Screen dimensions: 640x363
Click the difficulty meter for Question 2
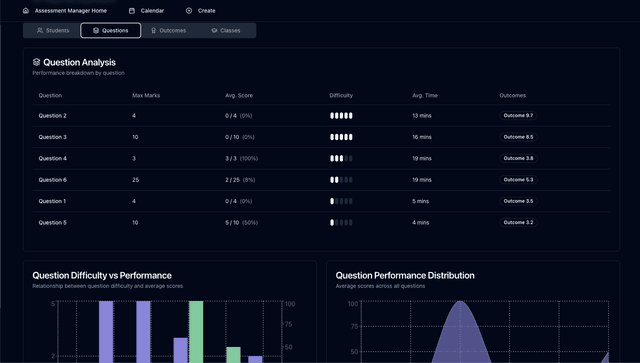pyautogui.click(x=341, y=116)
